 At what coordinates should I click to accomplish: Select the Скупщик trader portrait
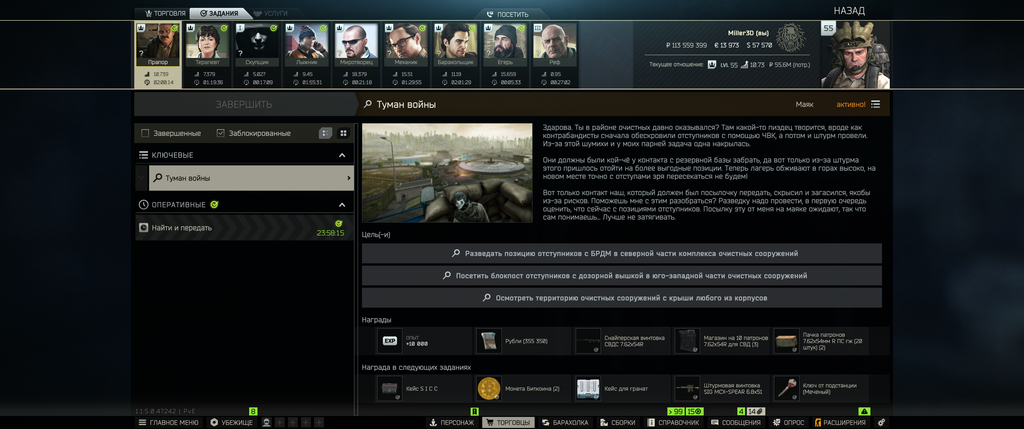click(257, 44)
